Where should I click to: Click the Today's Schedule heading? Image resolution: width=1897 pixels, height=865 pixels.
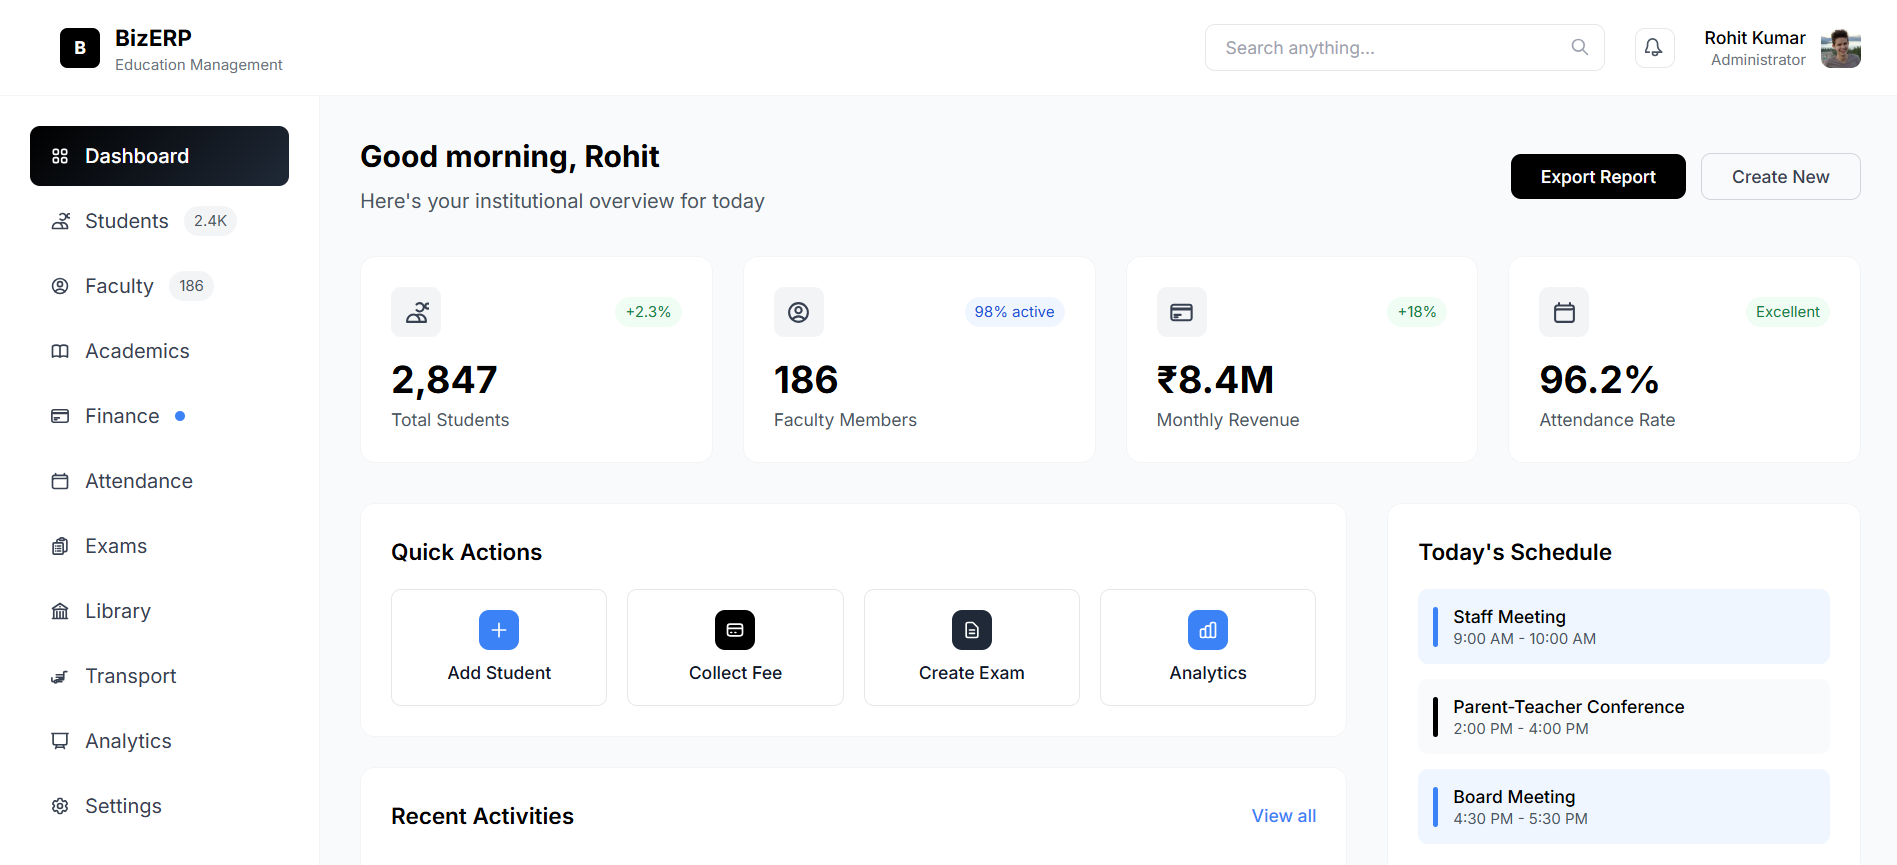click(x=1515, y=552)
